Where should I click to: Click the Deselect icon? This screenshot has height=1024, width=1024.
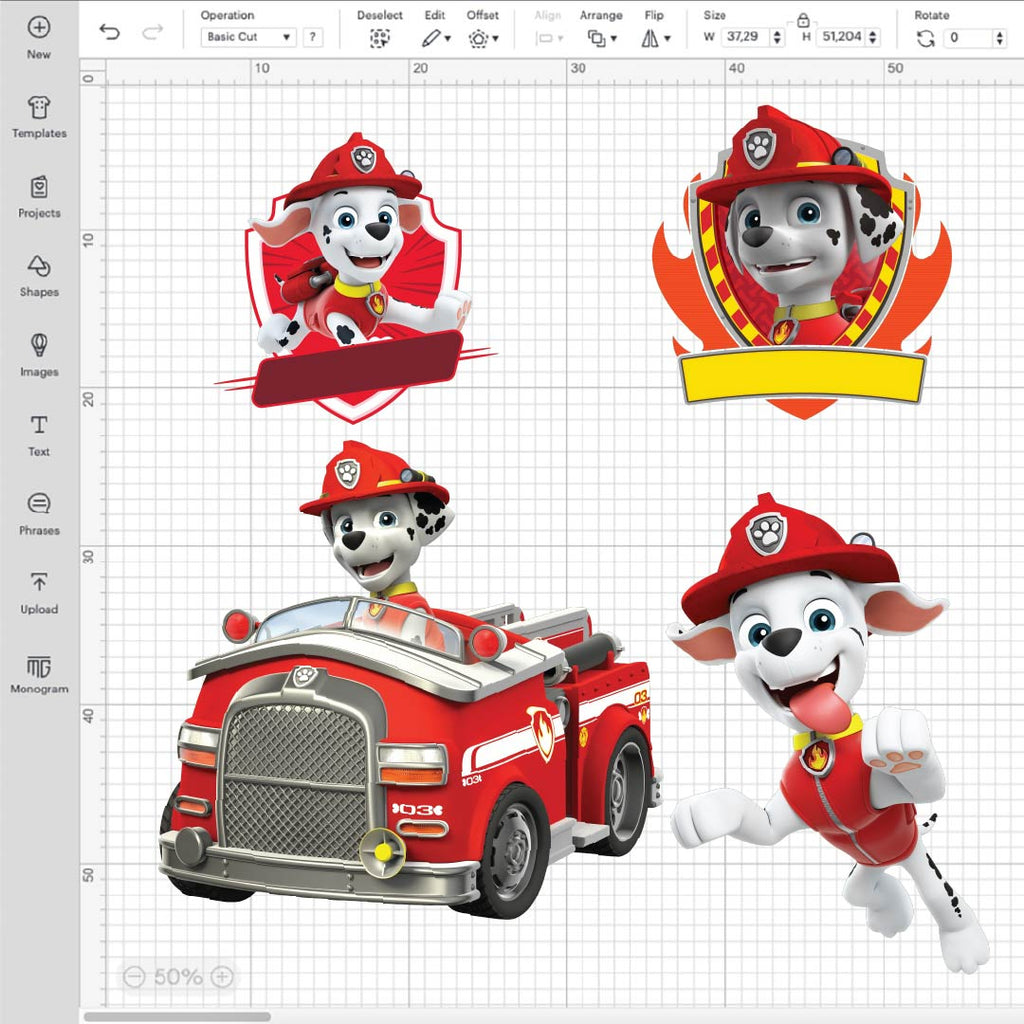tap(379, 38)
